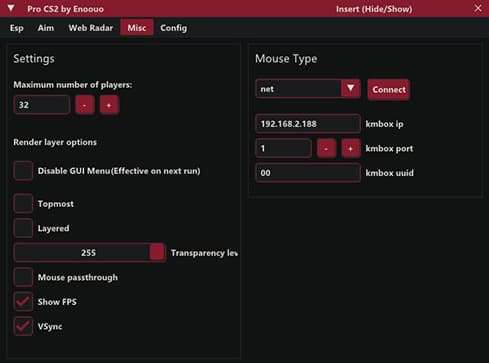Click the maximum players input field
The width and height of the screenshot is (489, 363).
42,105
